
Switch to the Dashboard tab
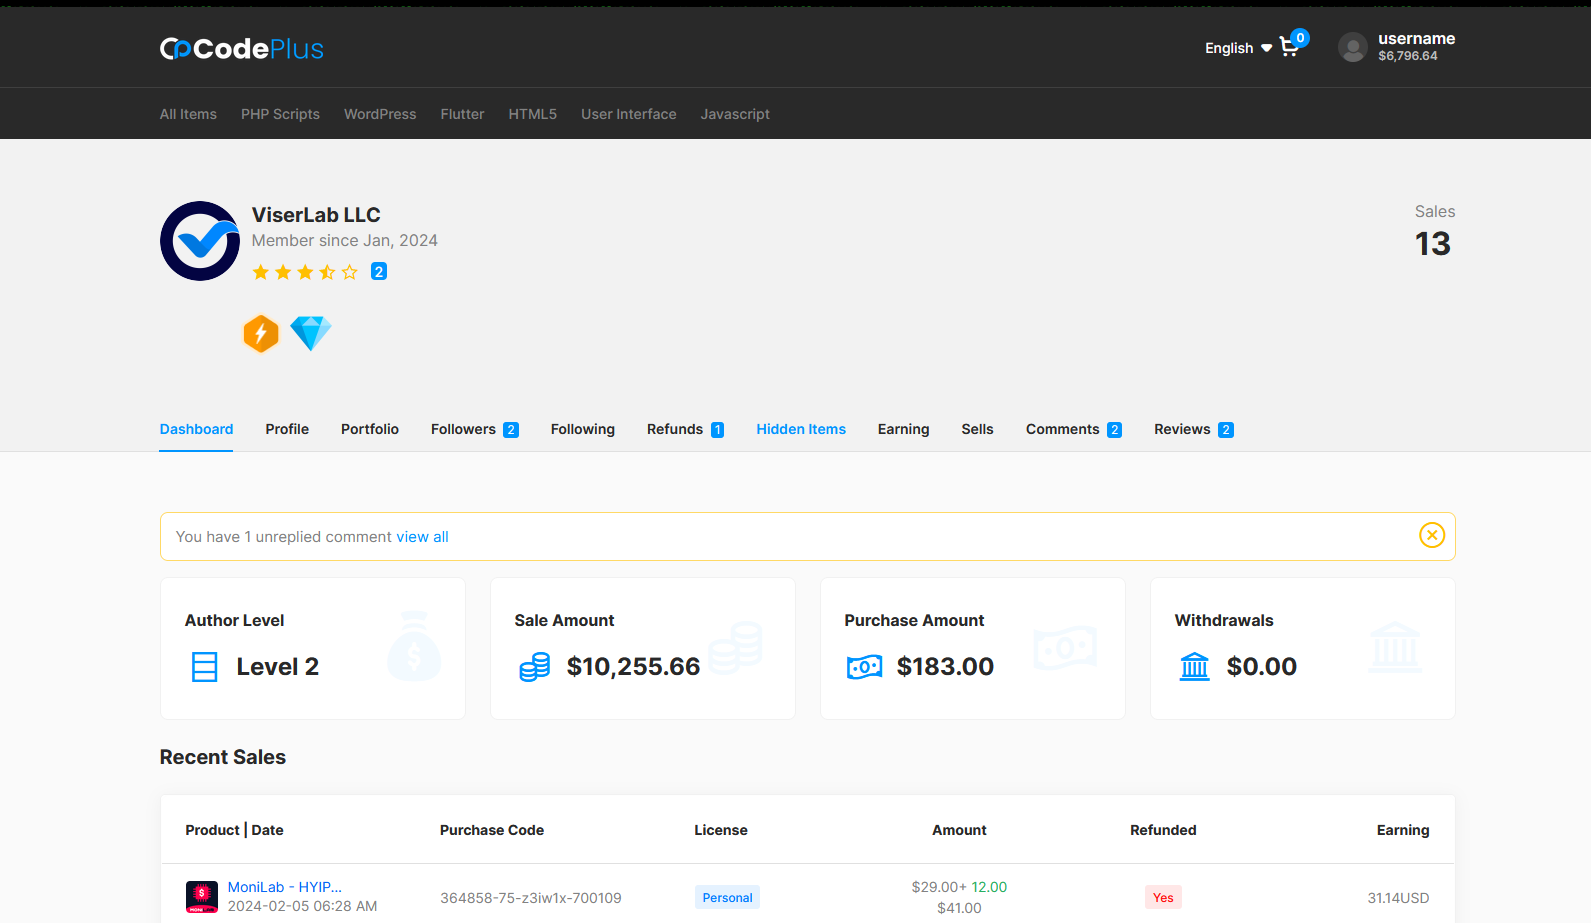pos(196,429)
